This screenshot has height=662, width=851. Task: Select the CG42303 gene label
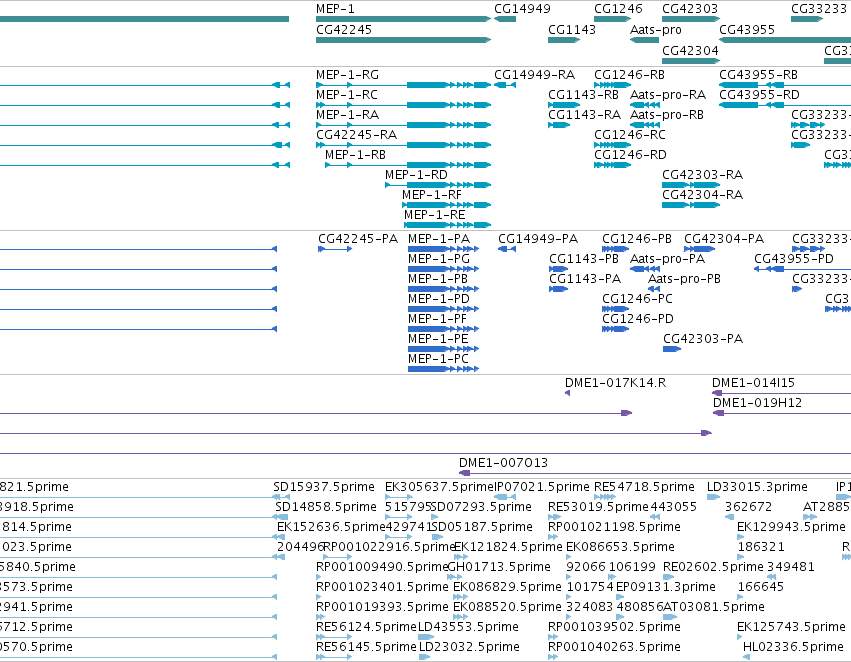click(x=690, y=9)
